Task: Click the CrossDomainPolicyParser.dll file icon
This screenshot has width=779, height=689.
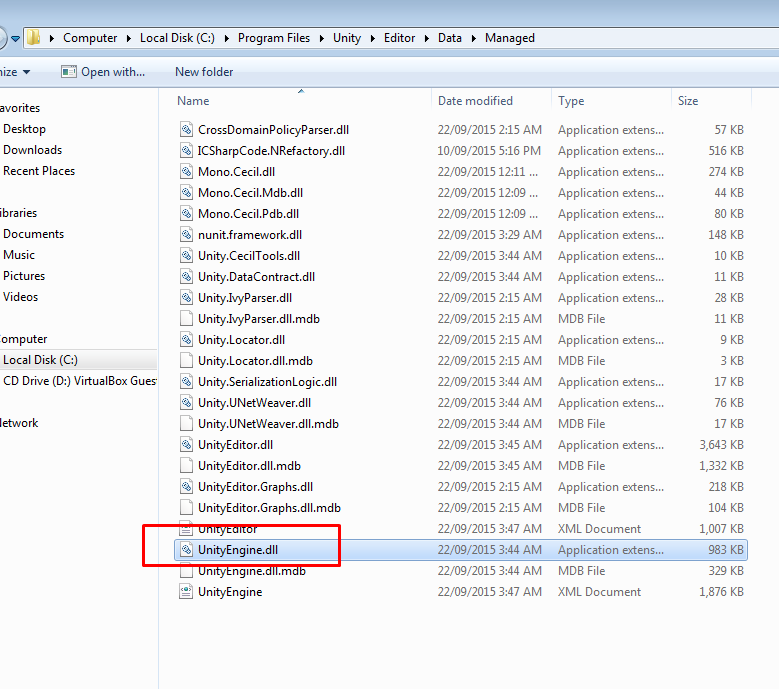Action: tap(186, 130)
